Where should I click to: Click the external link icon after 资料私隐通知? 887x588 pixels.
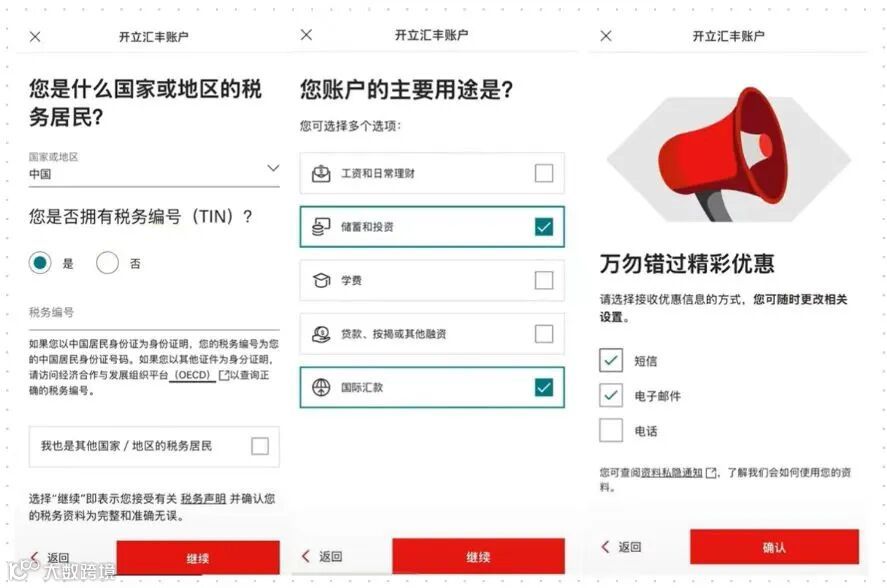711,473
